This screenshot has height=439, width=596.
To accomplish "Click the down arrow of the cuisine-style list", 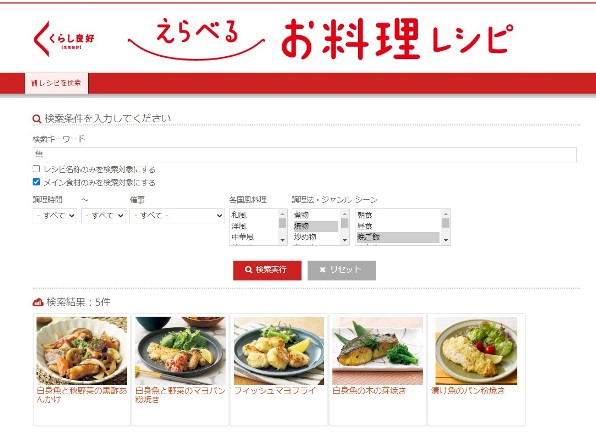I will coord(282,240).
